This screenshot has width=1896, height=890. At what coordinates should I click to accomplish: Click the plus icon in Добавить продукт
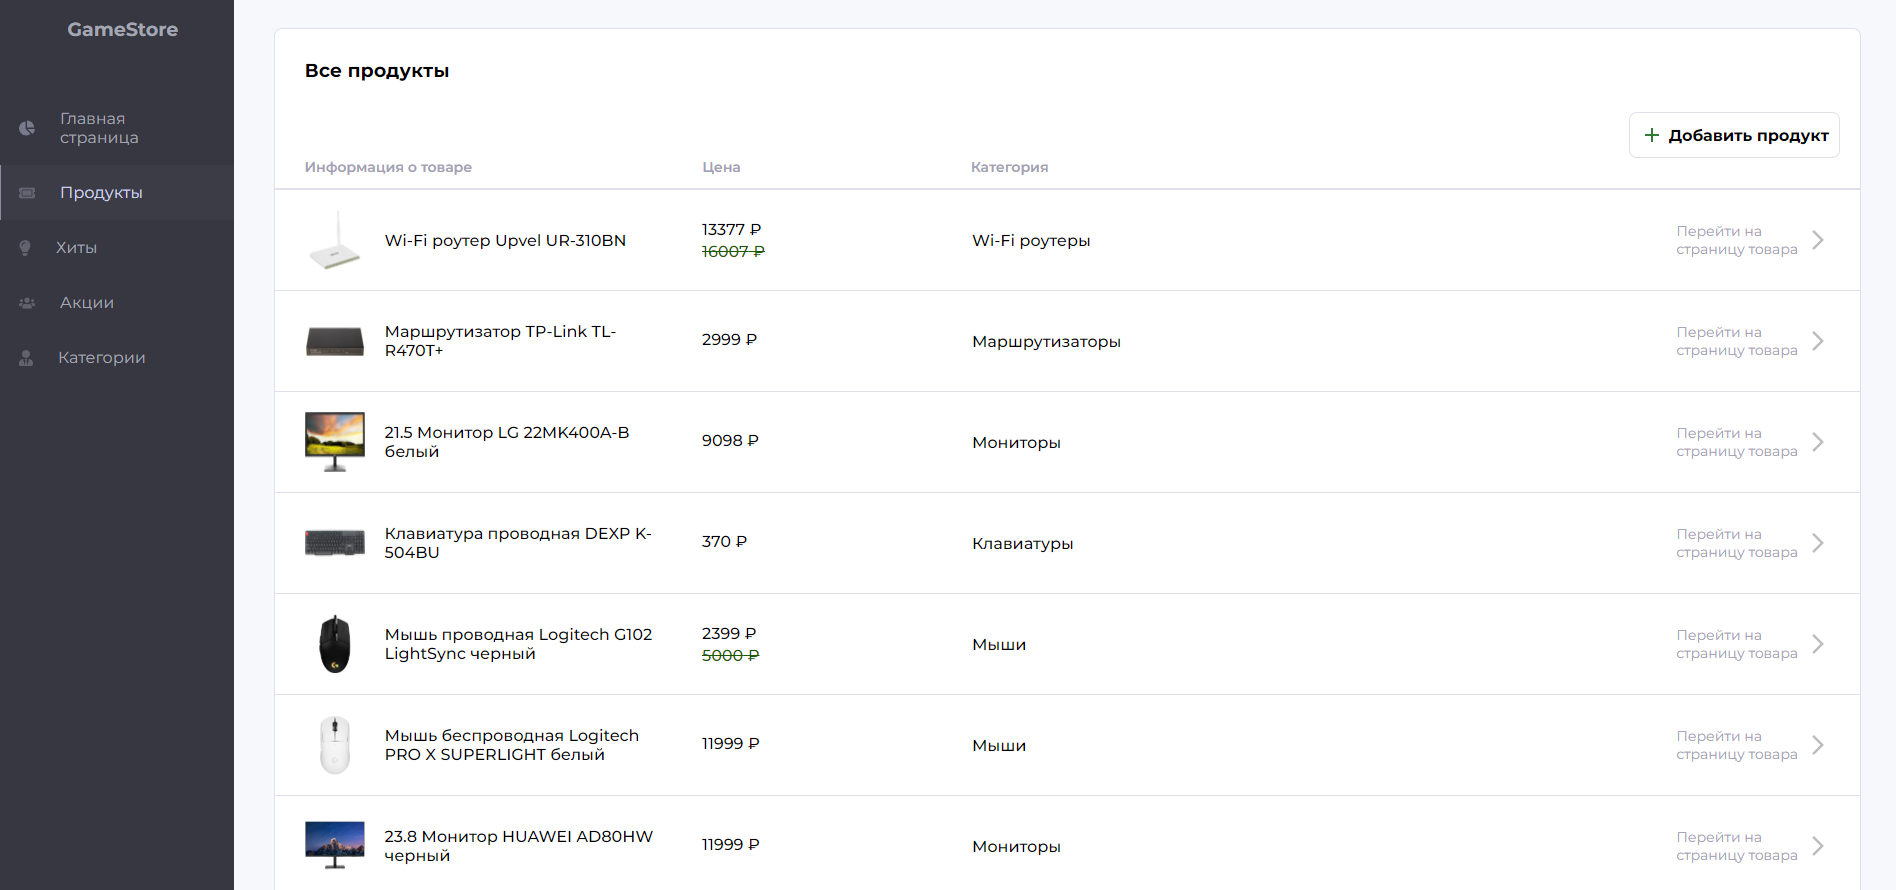point(1652,135)
